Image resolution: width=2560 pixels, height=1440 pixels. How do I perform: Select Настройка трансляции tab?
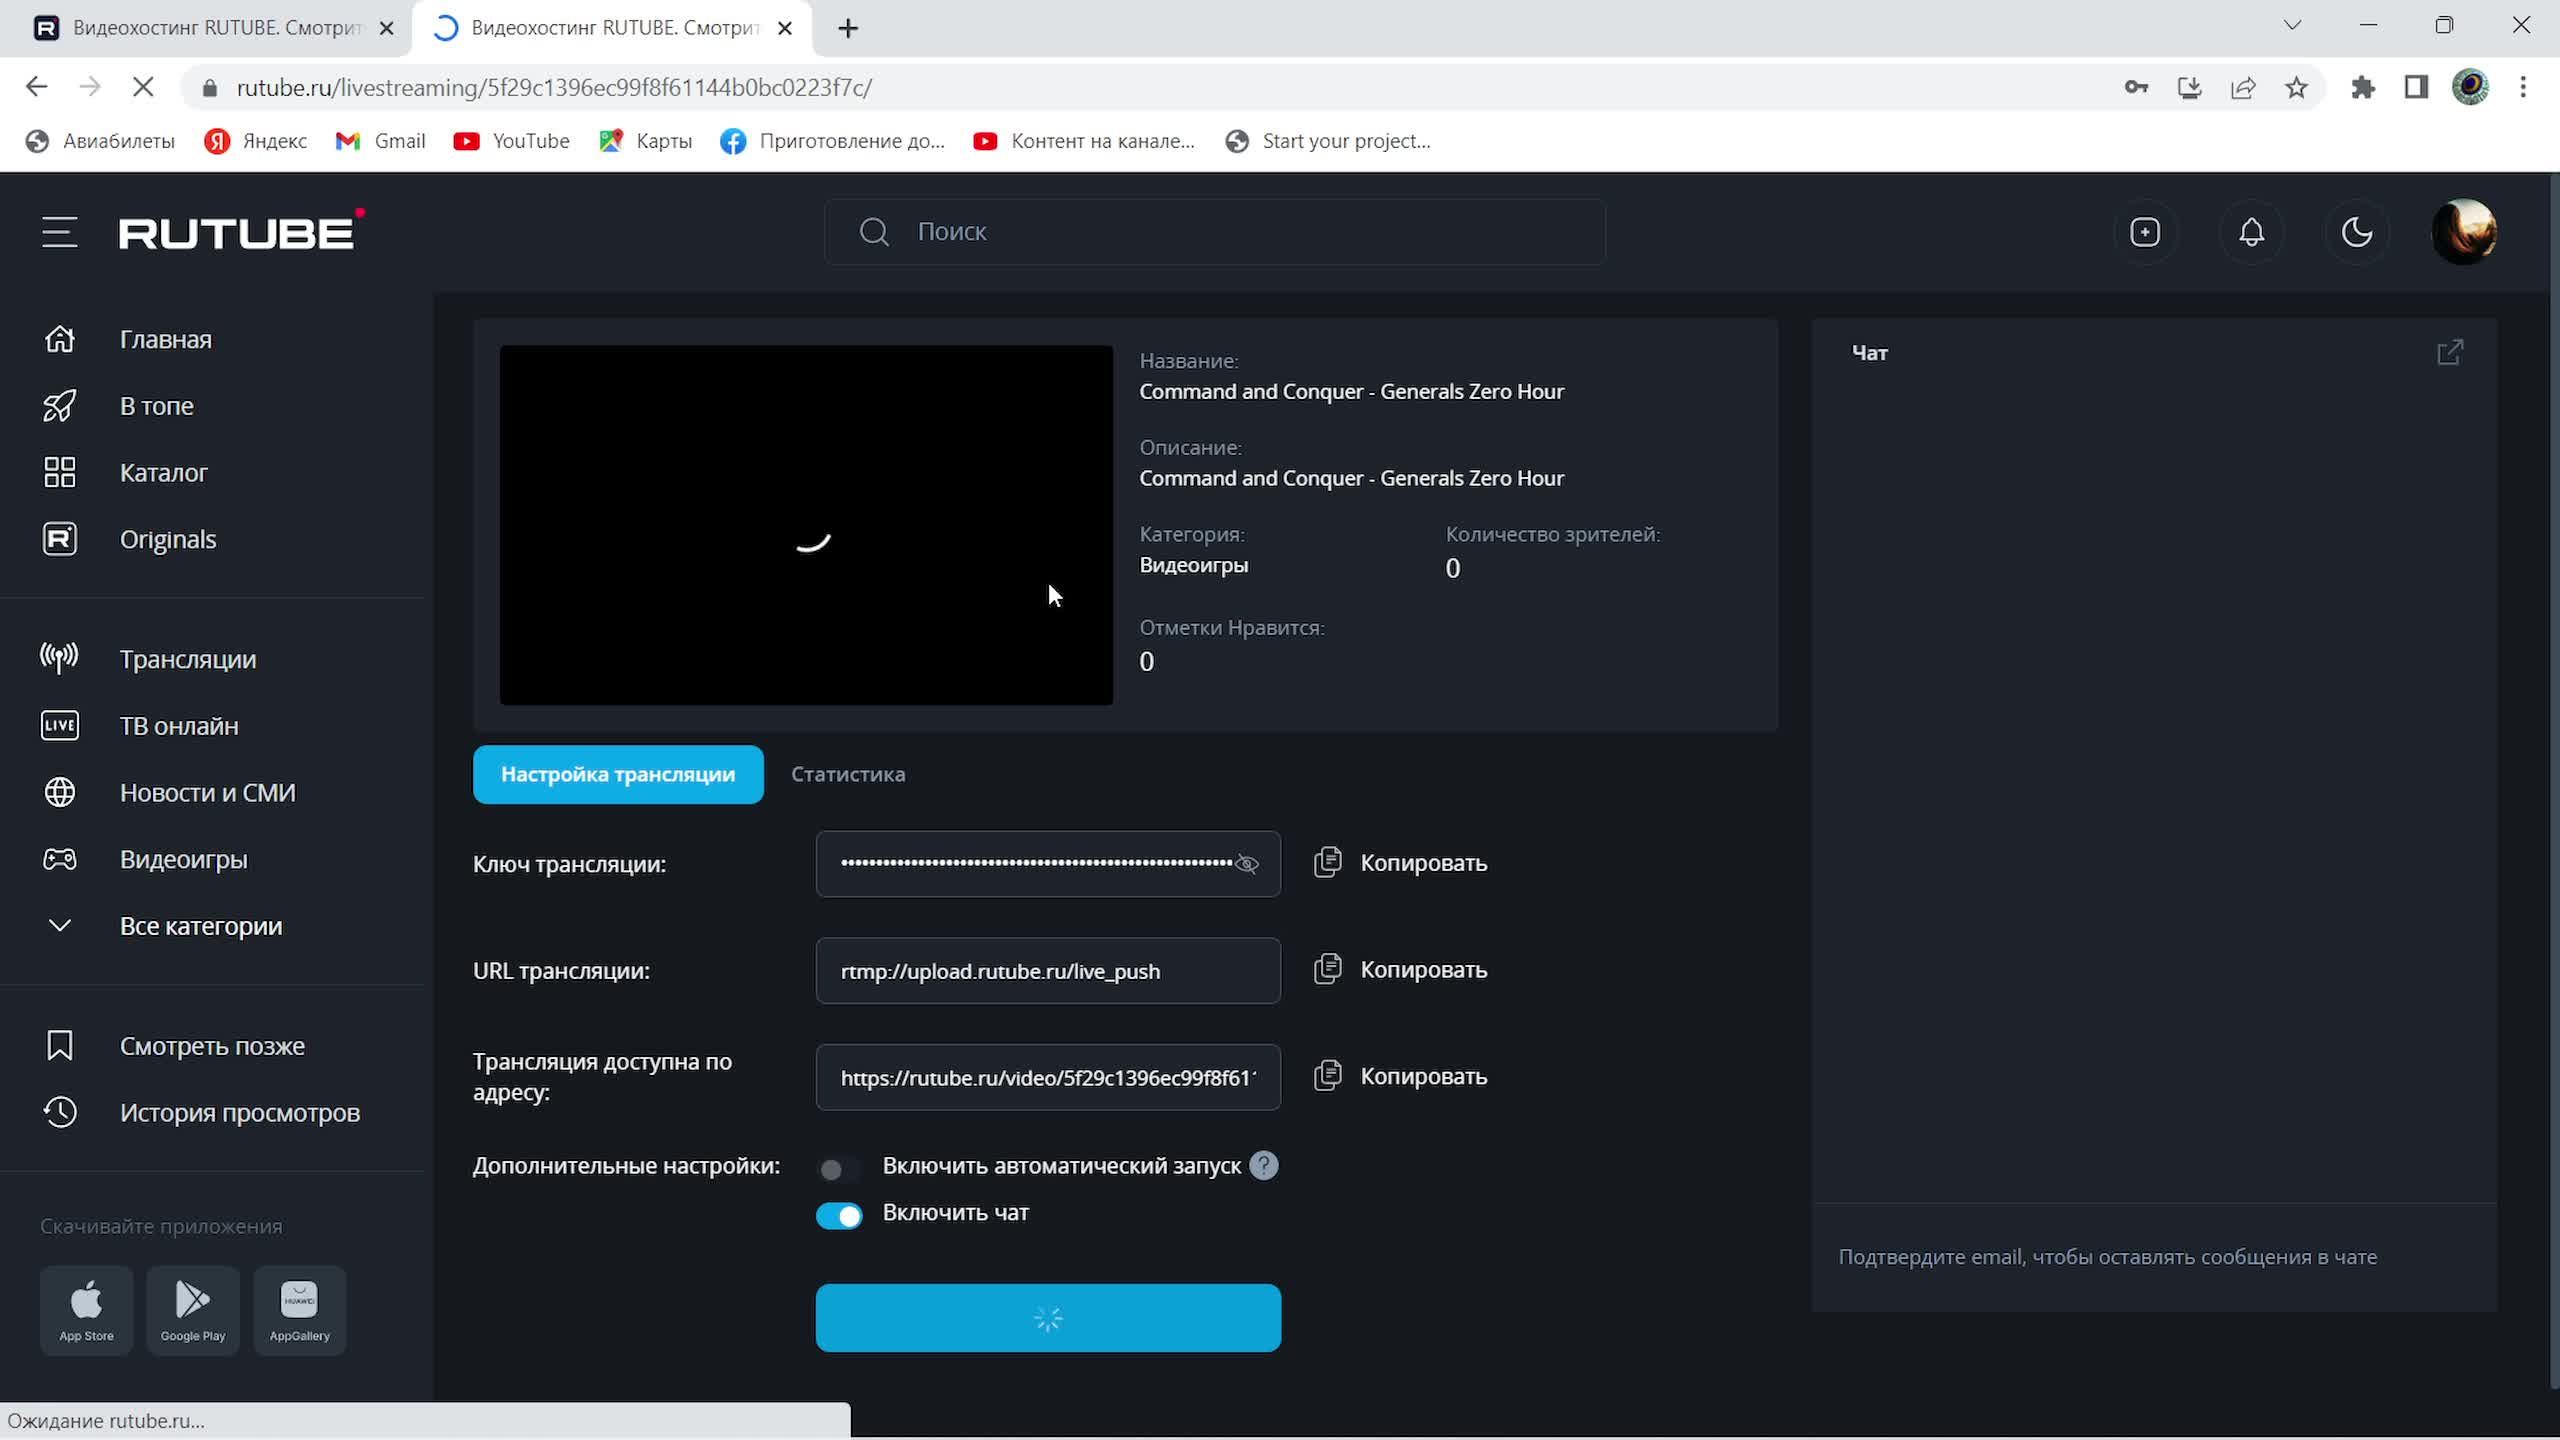click(617, 774)
